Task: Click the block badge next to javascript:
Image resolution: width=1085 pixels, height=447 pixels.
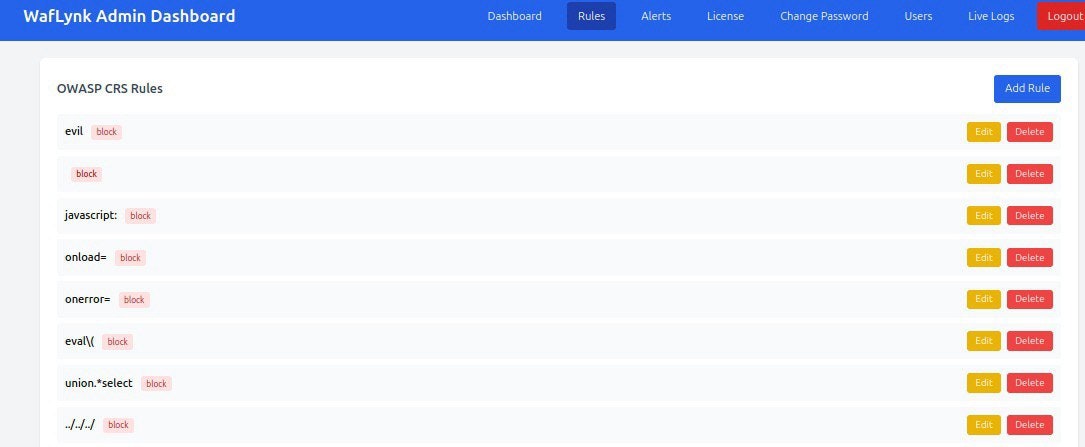Action: (140, 216)
